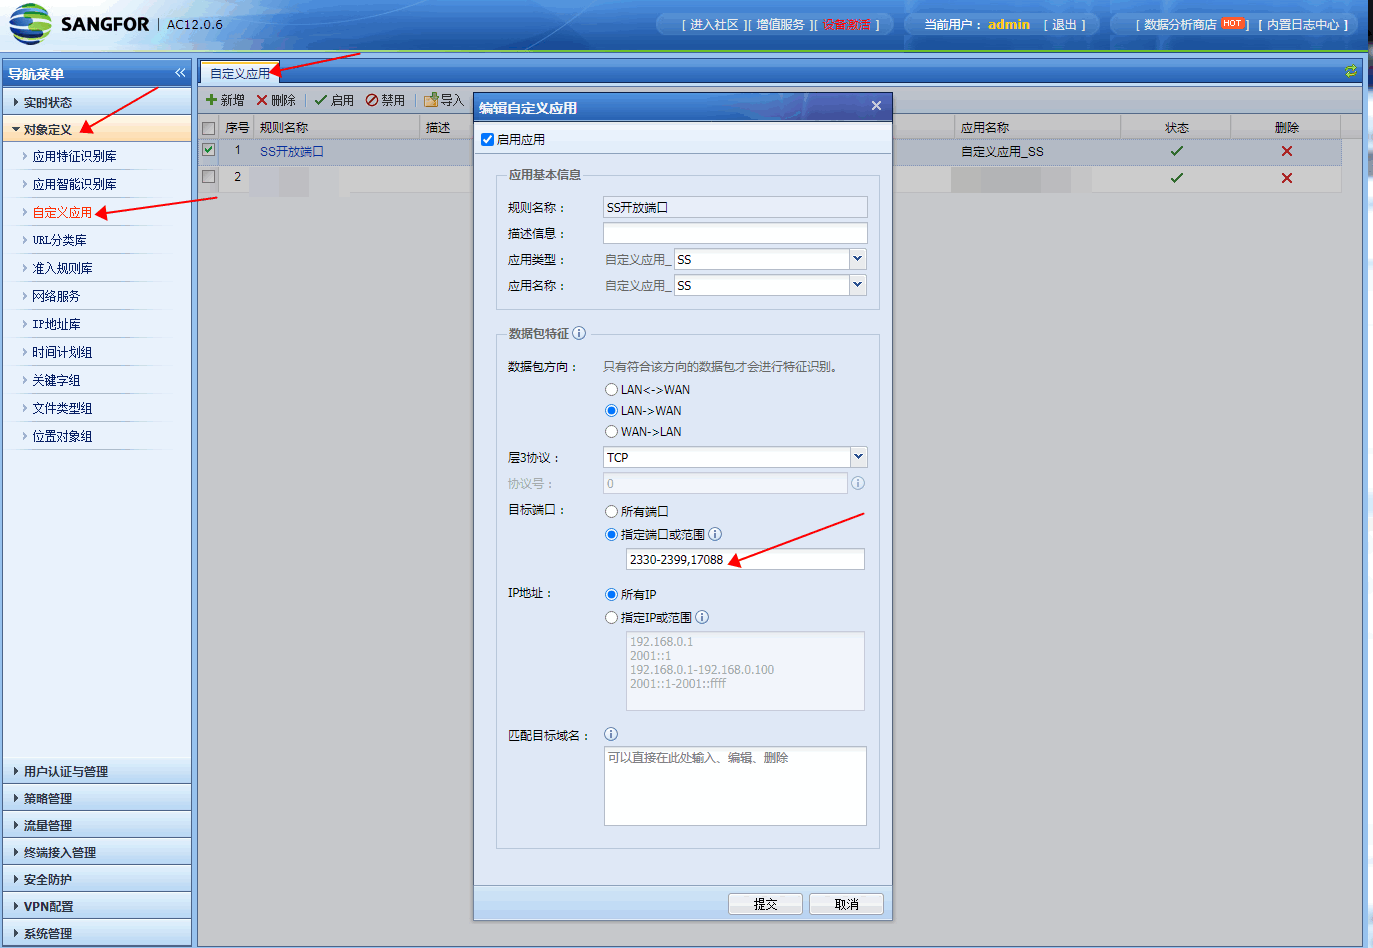
Task: Click the red X 删除 toolbar icon
Action: pyautogui.click(x=262, y=100)
